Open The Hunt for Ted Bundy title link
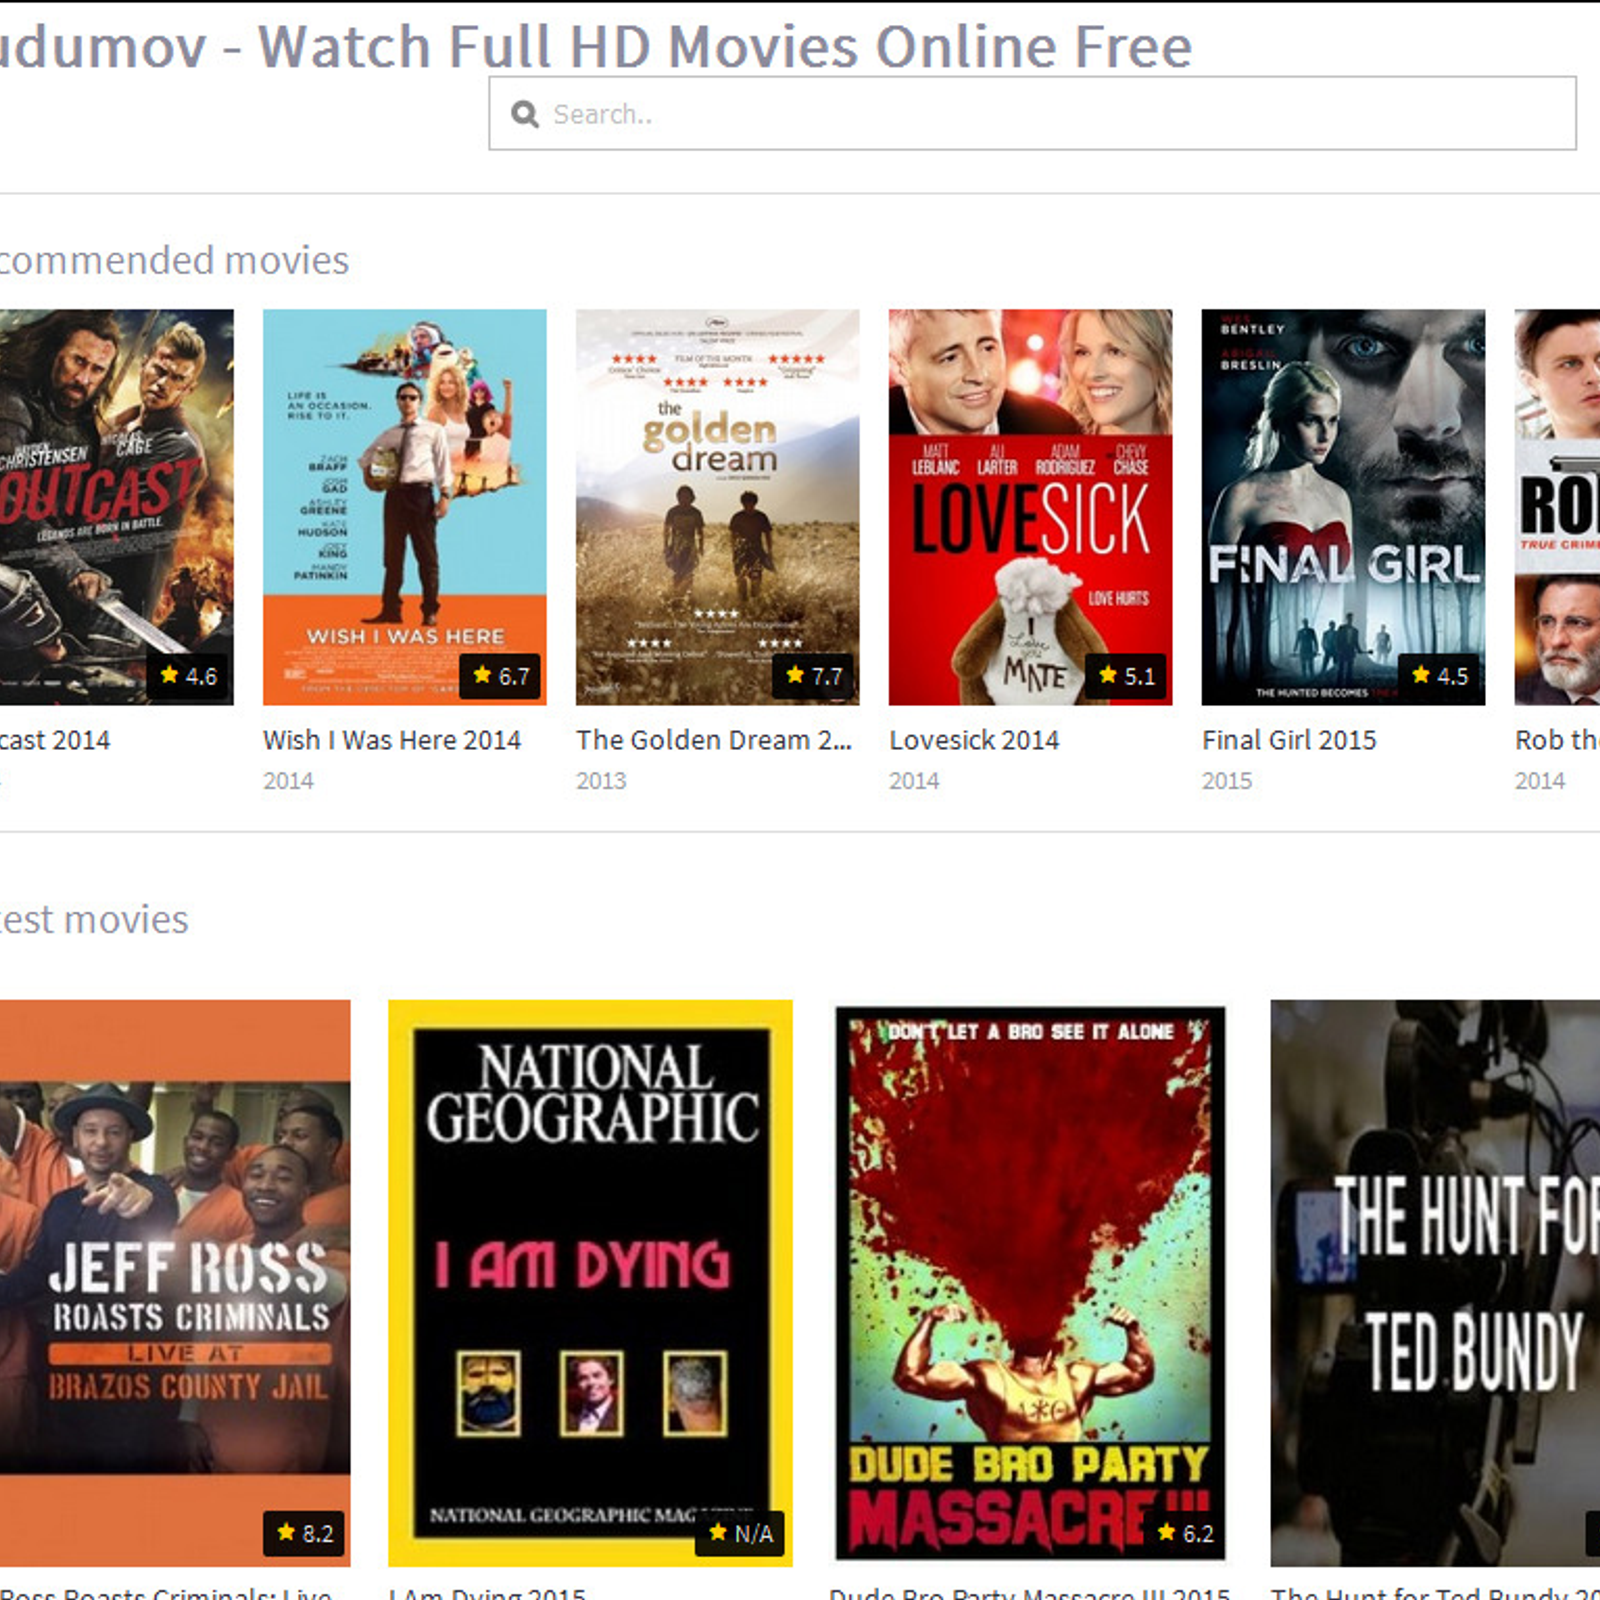The width and height of the screenshot is (1600, 1600). [x=1435, y=1592]
